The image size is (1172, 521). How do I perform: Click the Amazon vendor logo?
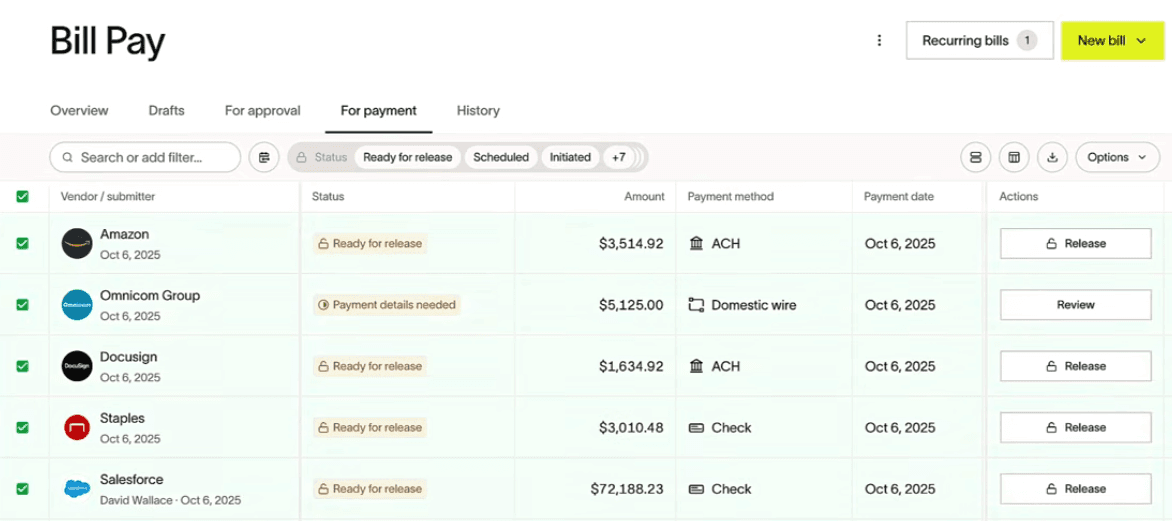(x=77, y=244)
